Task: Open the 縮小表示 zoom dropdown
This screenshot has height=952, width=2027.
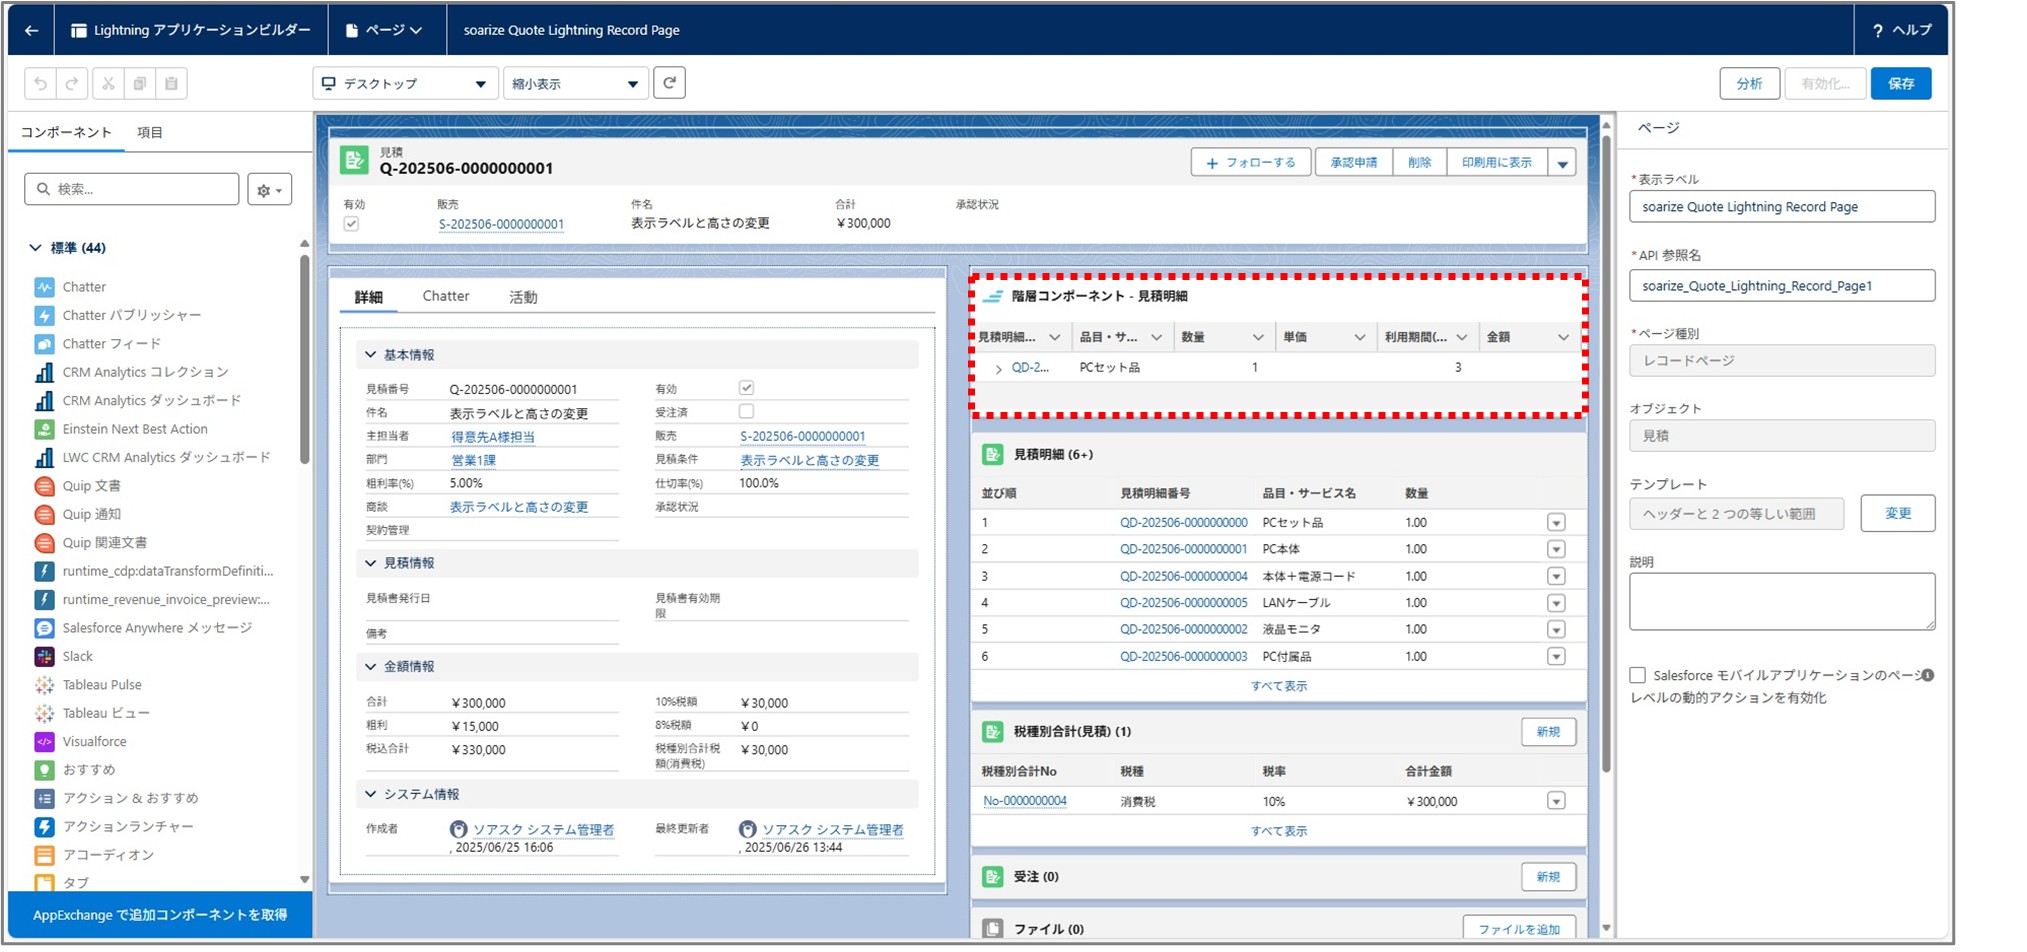Action: 575,84
